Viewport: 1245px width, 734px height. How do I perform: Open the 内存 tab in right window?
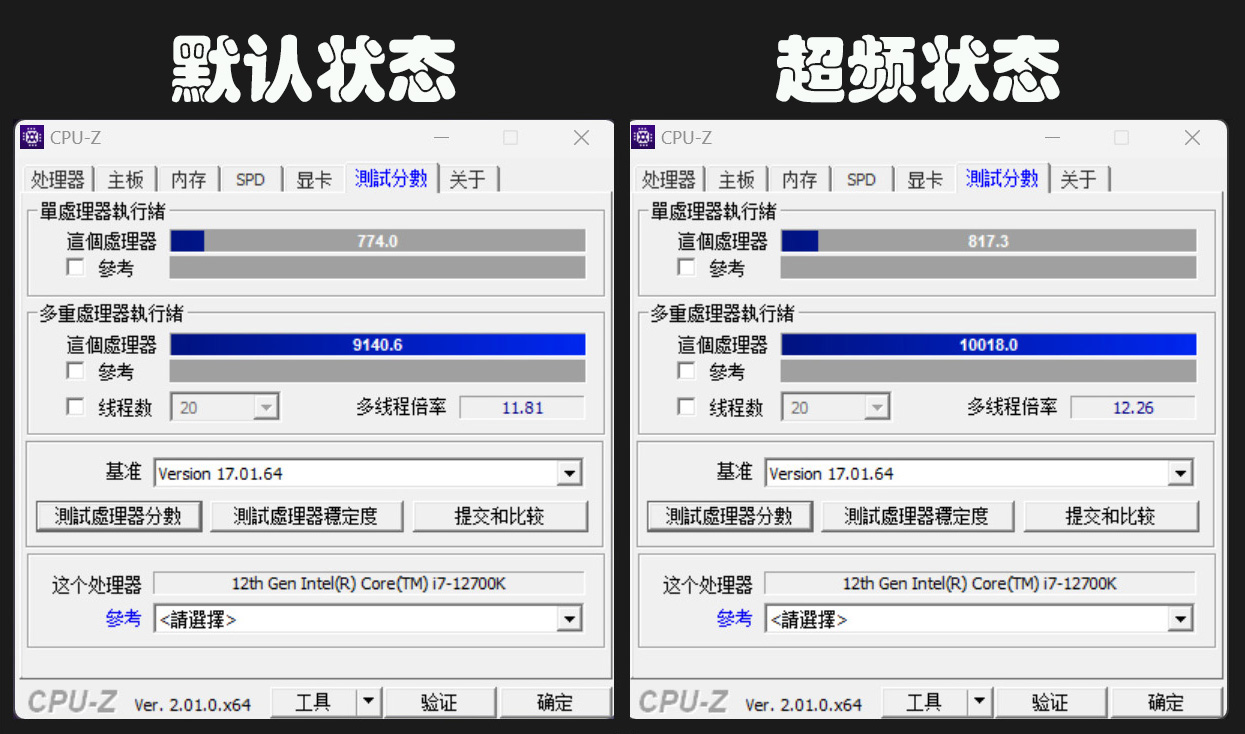799,180
